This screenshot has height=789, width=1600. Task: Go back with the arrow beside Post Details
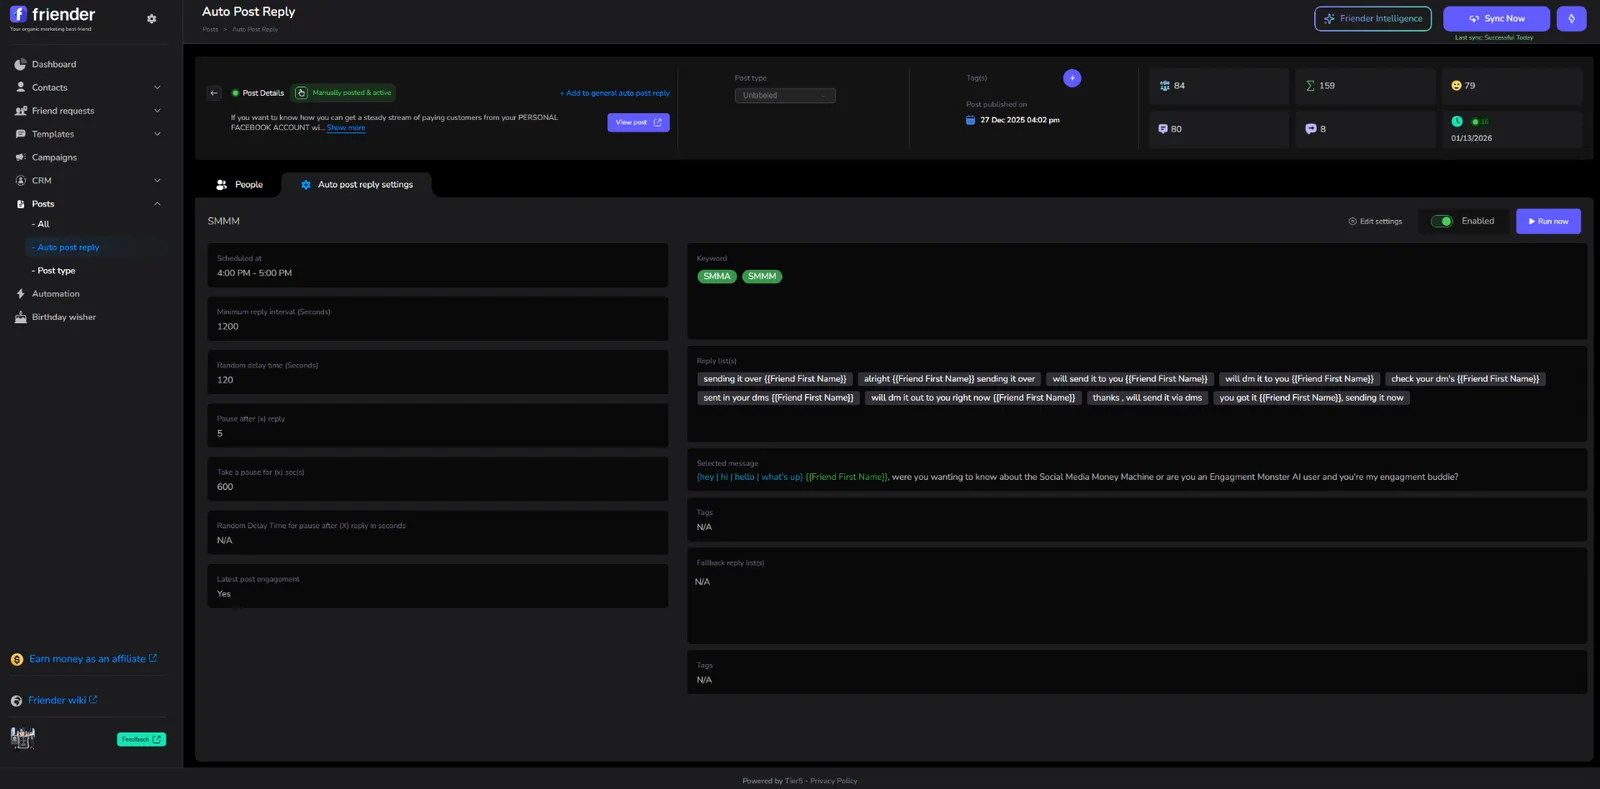click(214, 93)
